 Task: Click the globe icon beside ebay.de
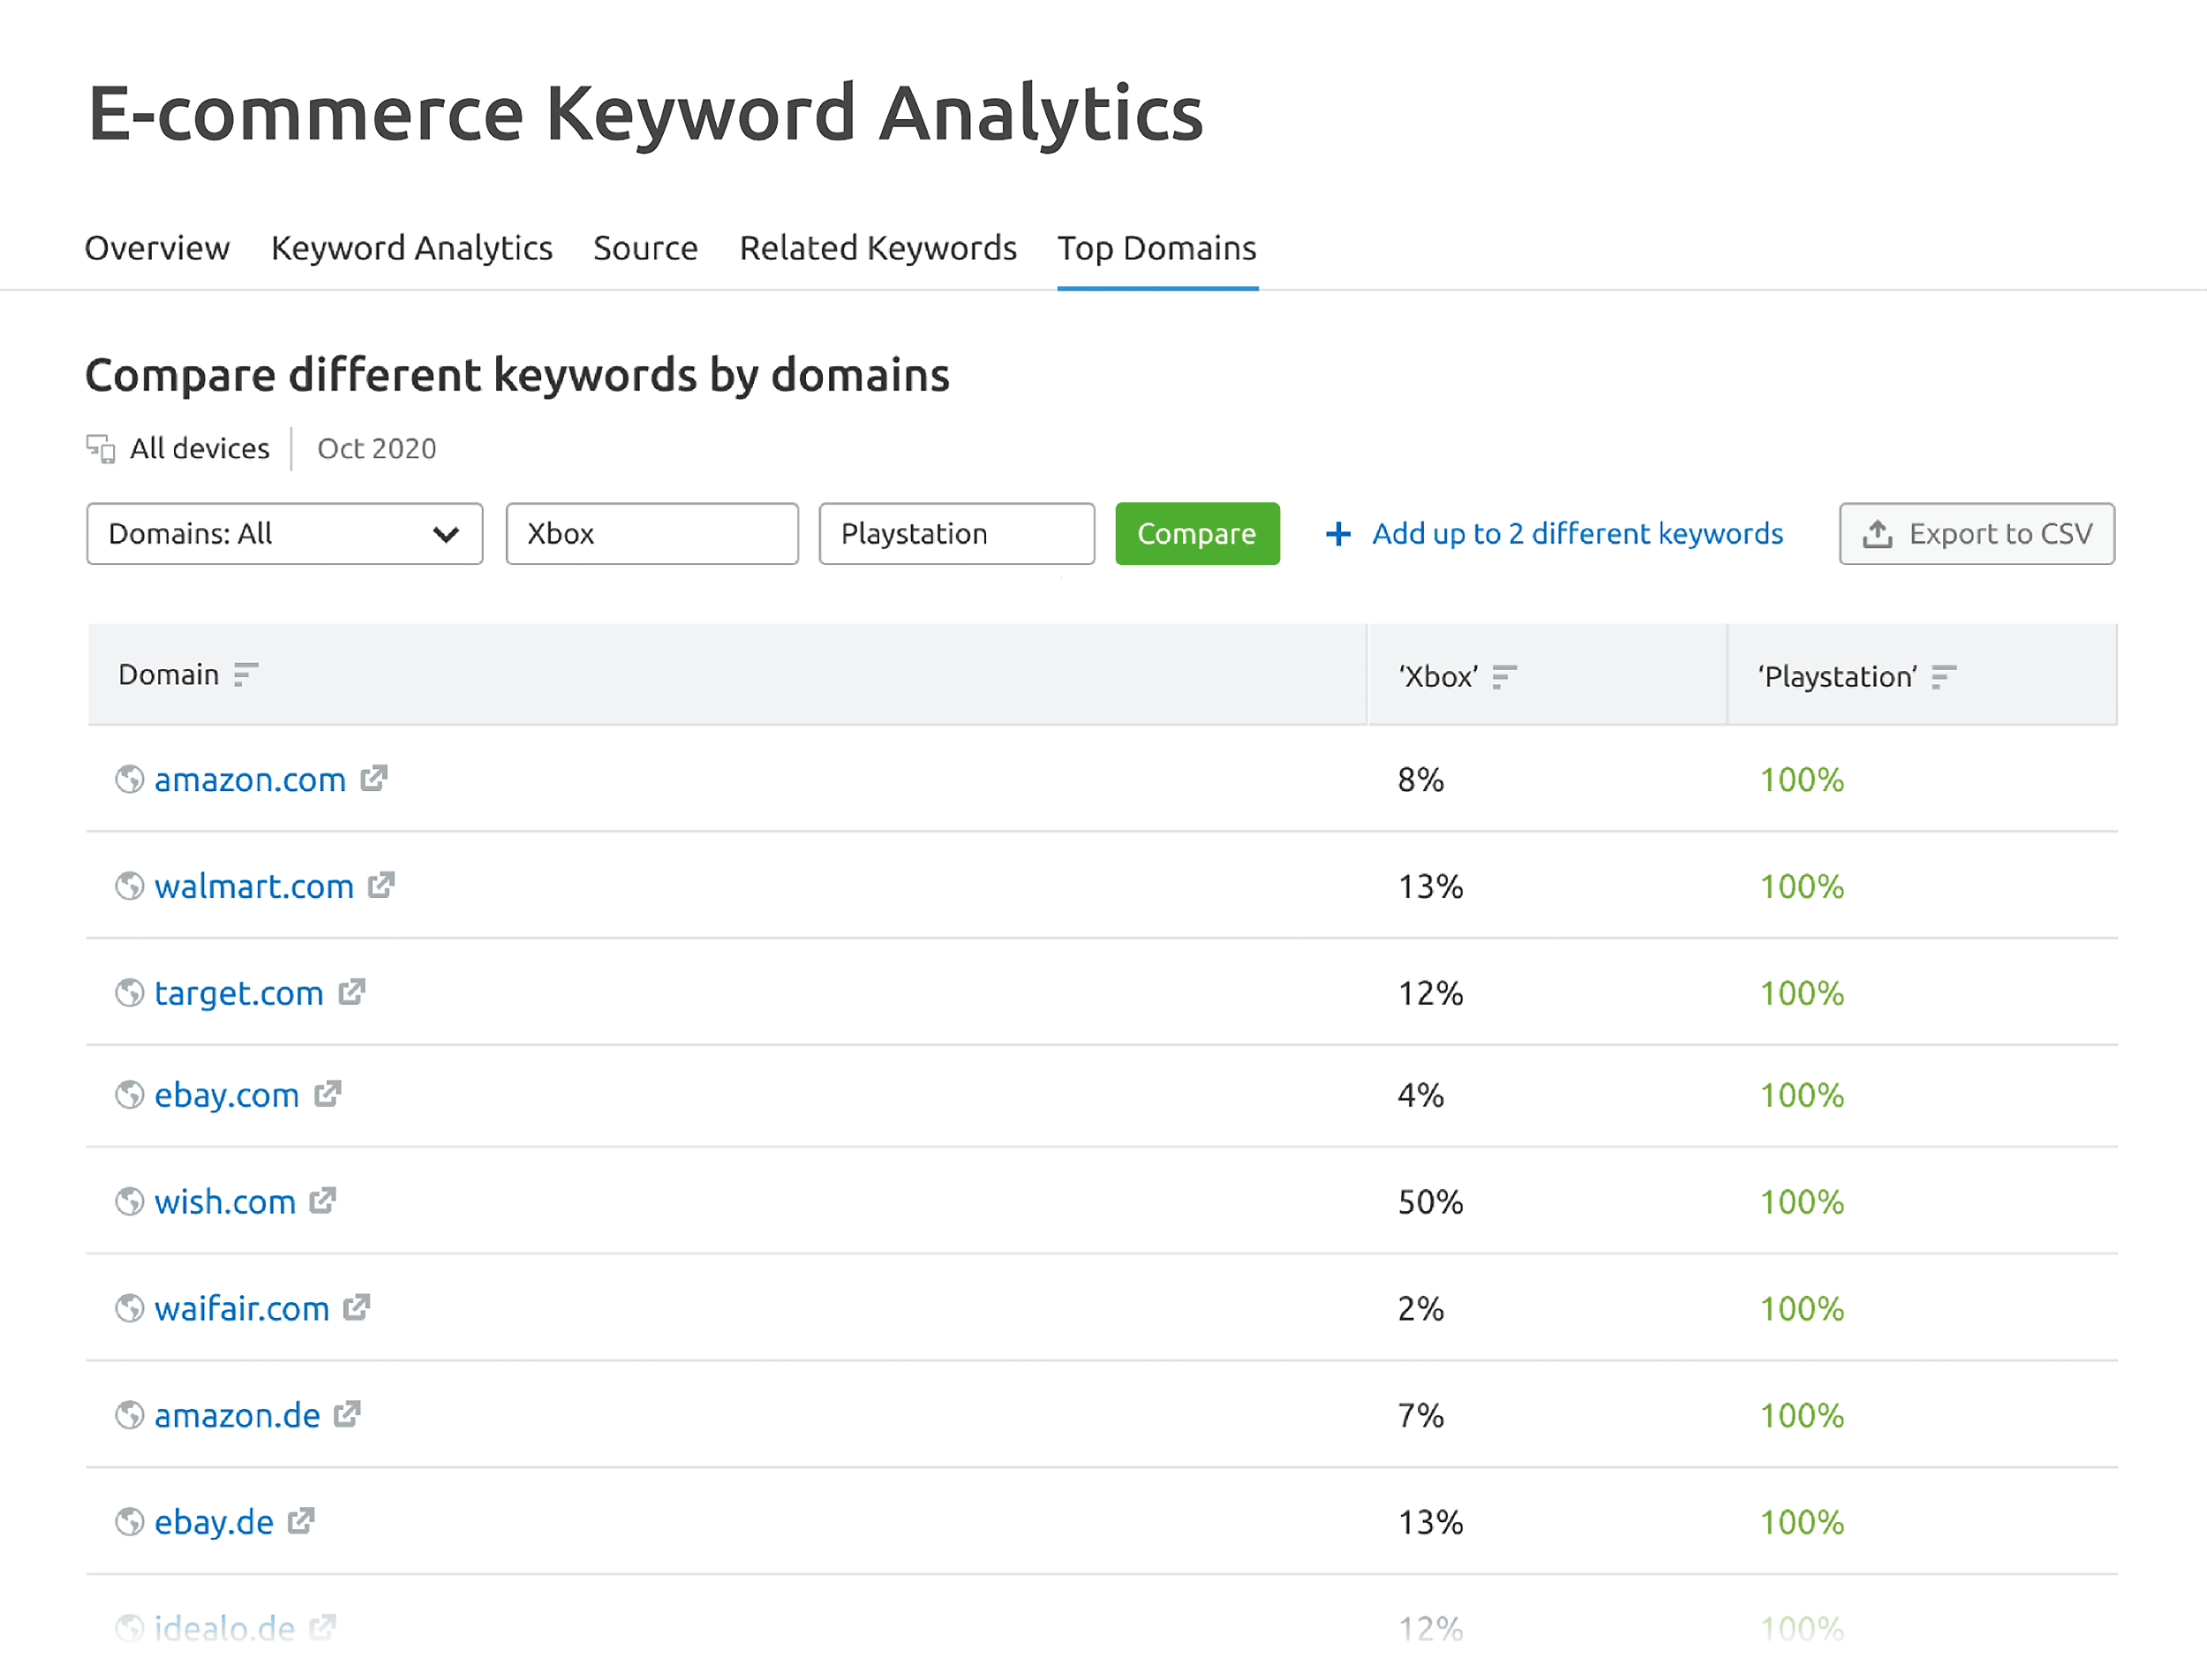coord(130,1522)
